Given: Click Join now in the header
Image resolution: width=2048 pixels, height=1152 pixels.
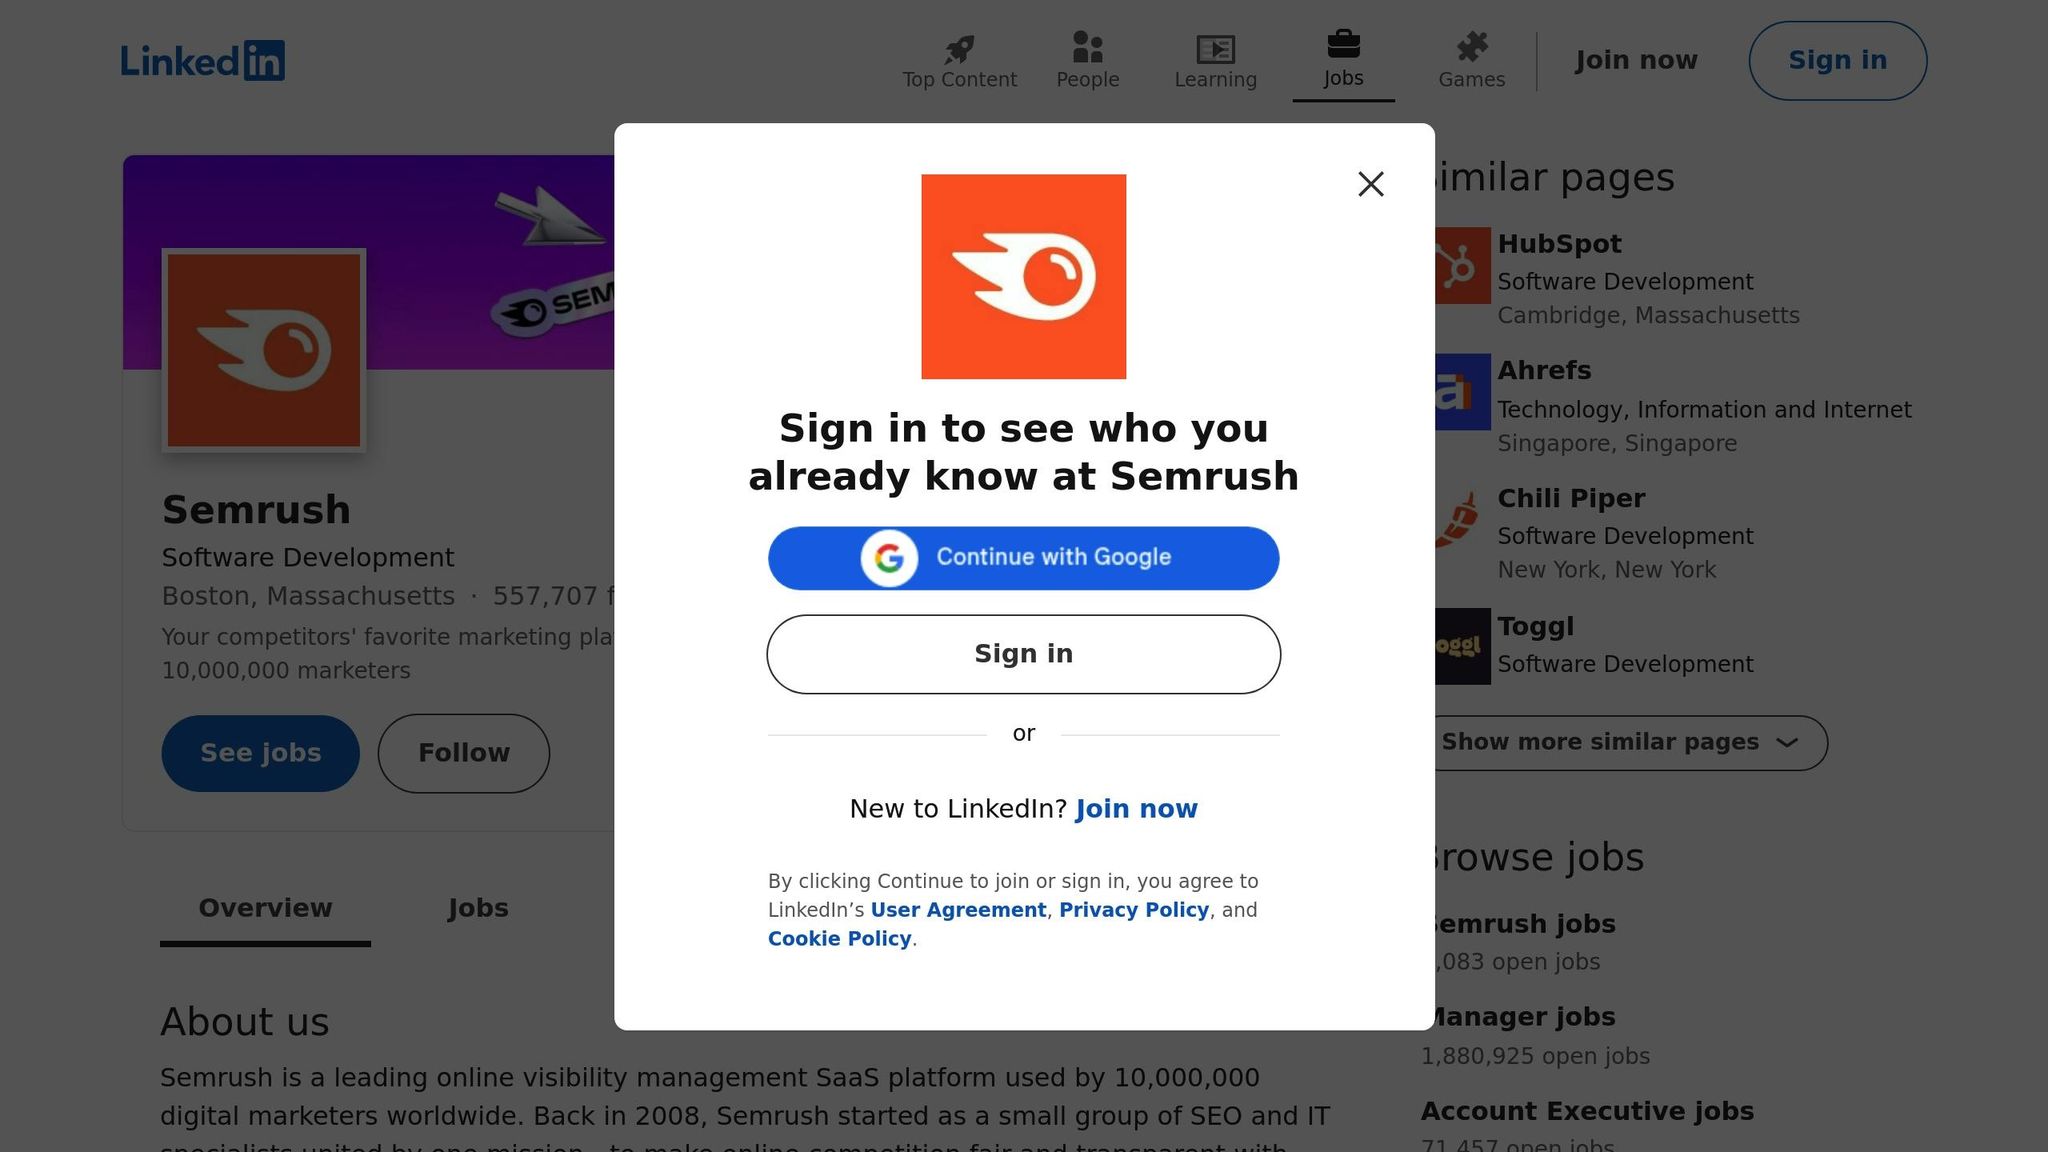Looking at the screenshot, I should click(1636, 61).
